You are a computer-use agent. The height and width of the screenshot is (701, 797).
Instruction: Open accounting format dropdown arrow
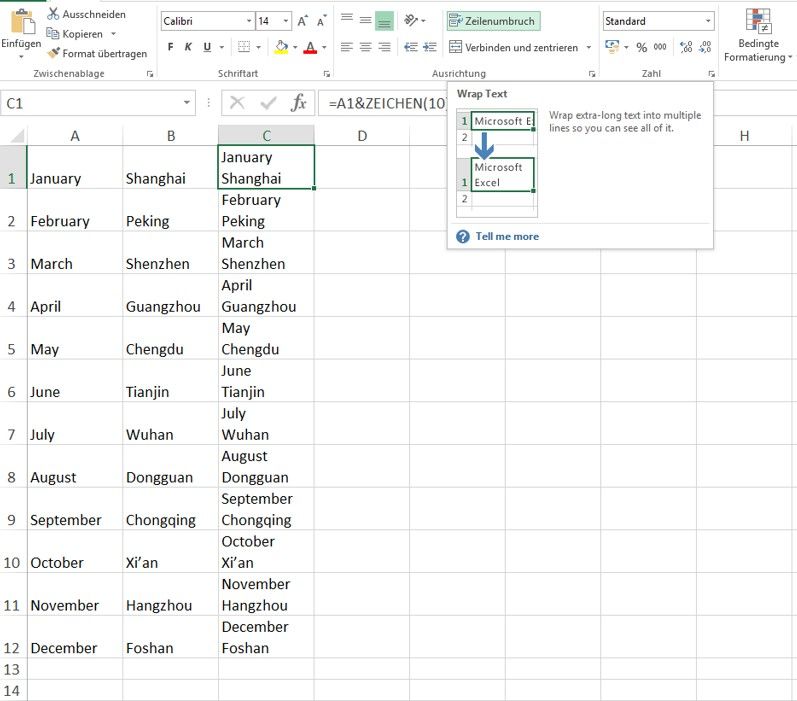pyautogui.click(x=626, y=47)
